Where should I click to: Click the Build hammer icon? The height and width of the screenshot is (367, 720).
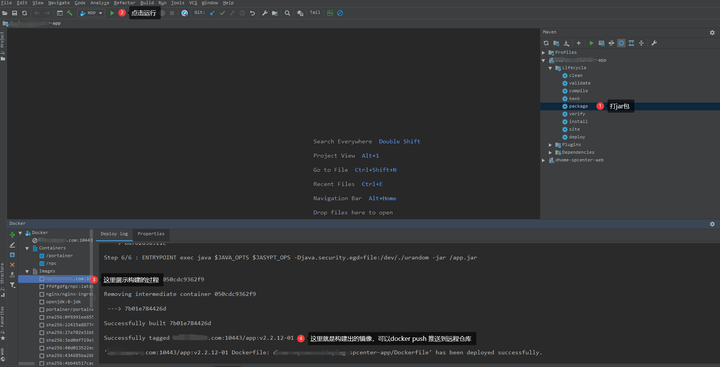pyautogui.click(x=70, y=13)
